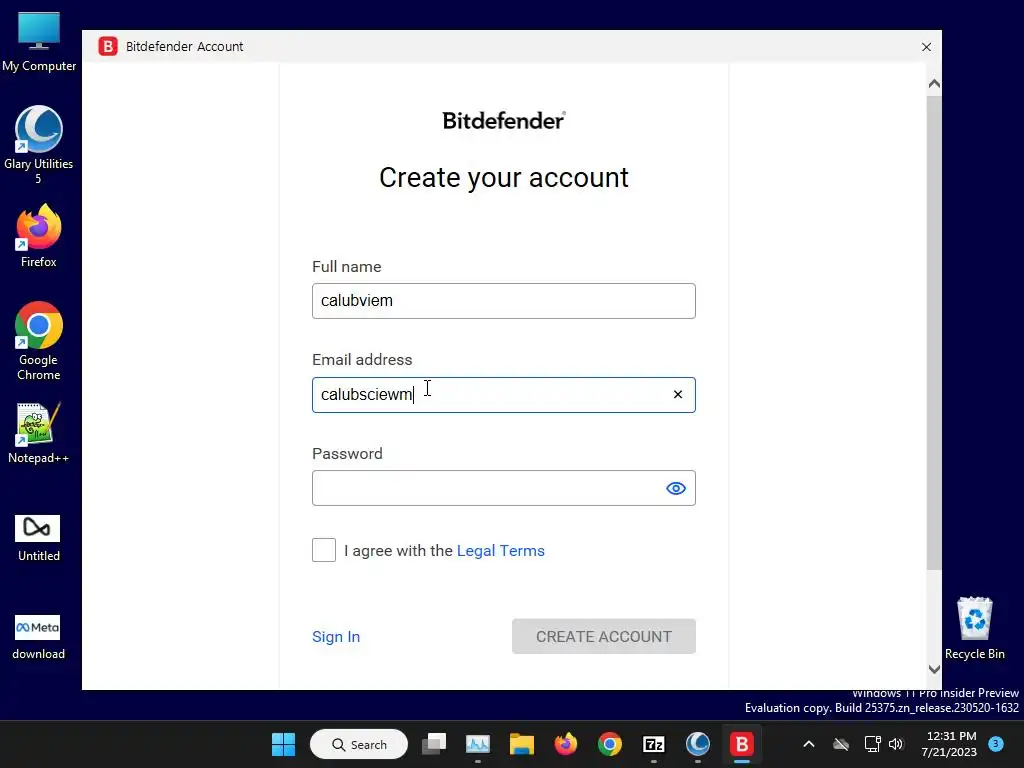Viewport: 1024px width, 768px height.
Task: Open Google Chrome desktop shortcut
Action: click(x=39, y=341)
